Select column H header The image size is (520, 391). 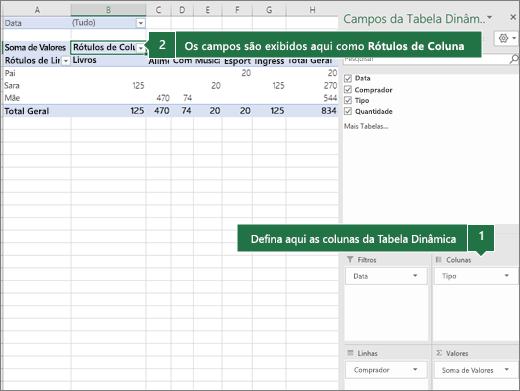click(x=312, y=10)
